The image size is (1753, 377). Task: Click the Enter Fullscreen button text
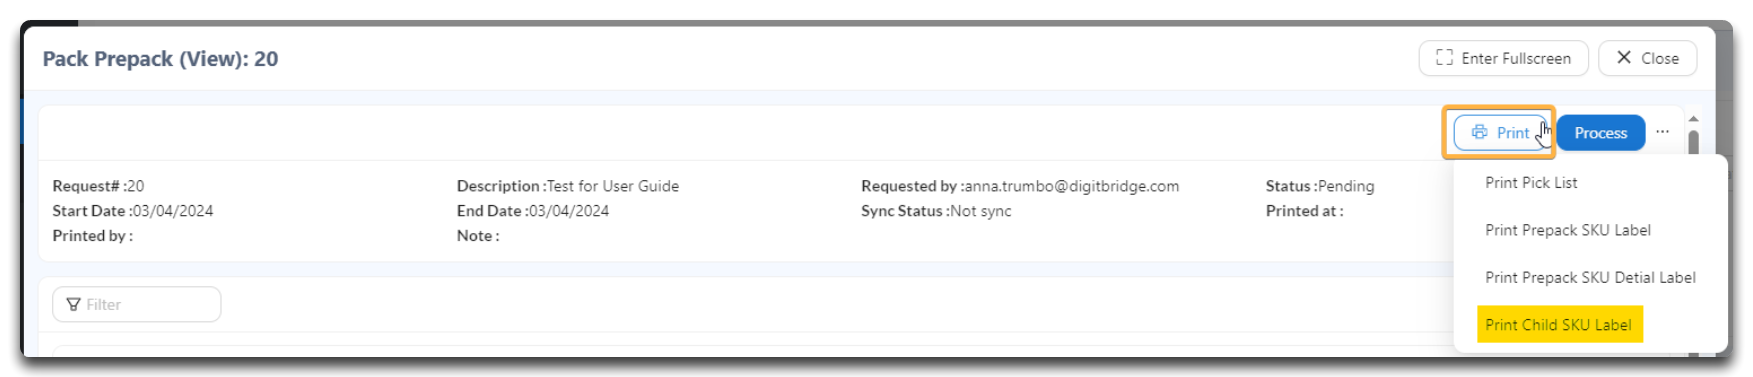[1516, 59]
